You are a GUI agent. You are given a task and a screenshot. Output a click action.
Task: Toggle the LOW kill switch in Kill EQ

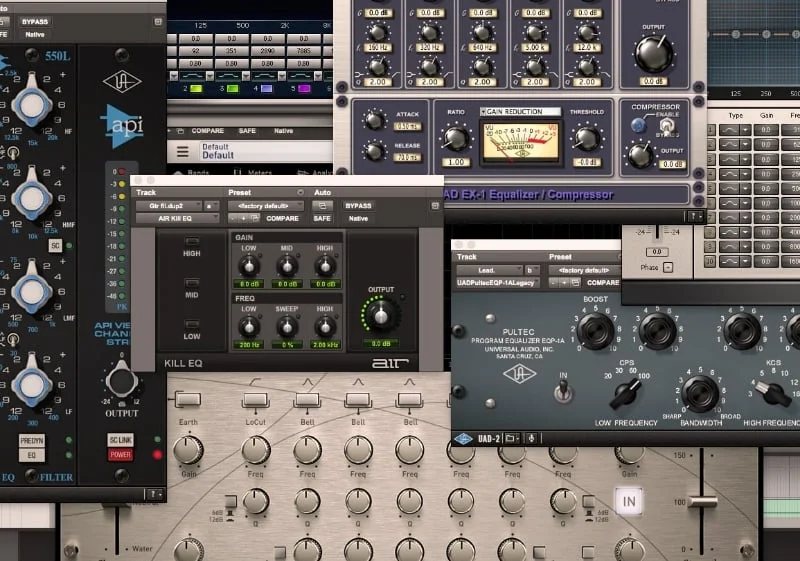pyautogui.click(x=192, y=324)
